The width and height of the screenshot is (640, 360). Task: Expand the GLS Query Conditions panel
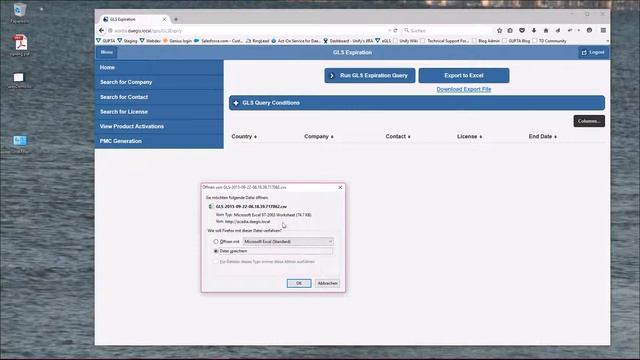(417, 103)
